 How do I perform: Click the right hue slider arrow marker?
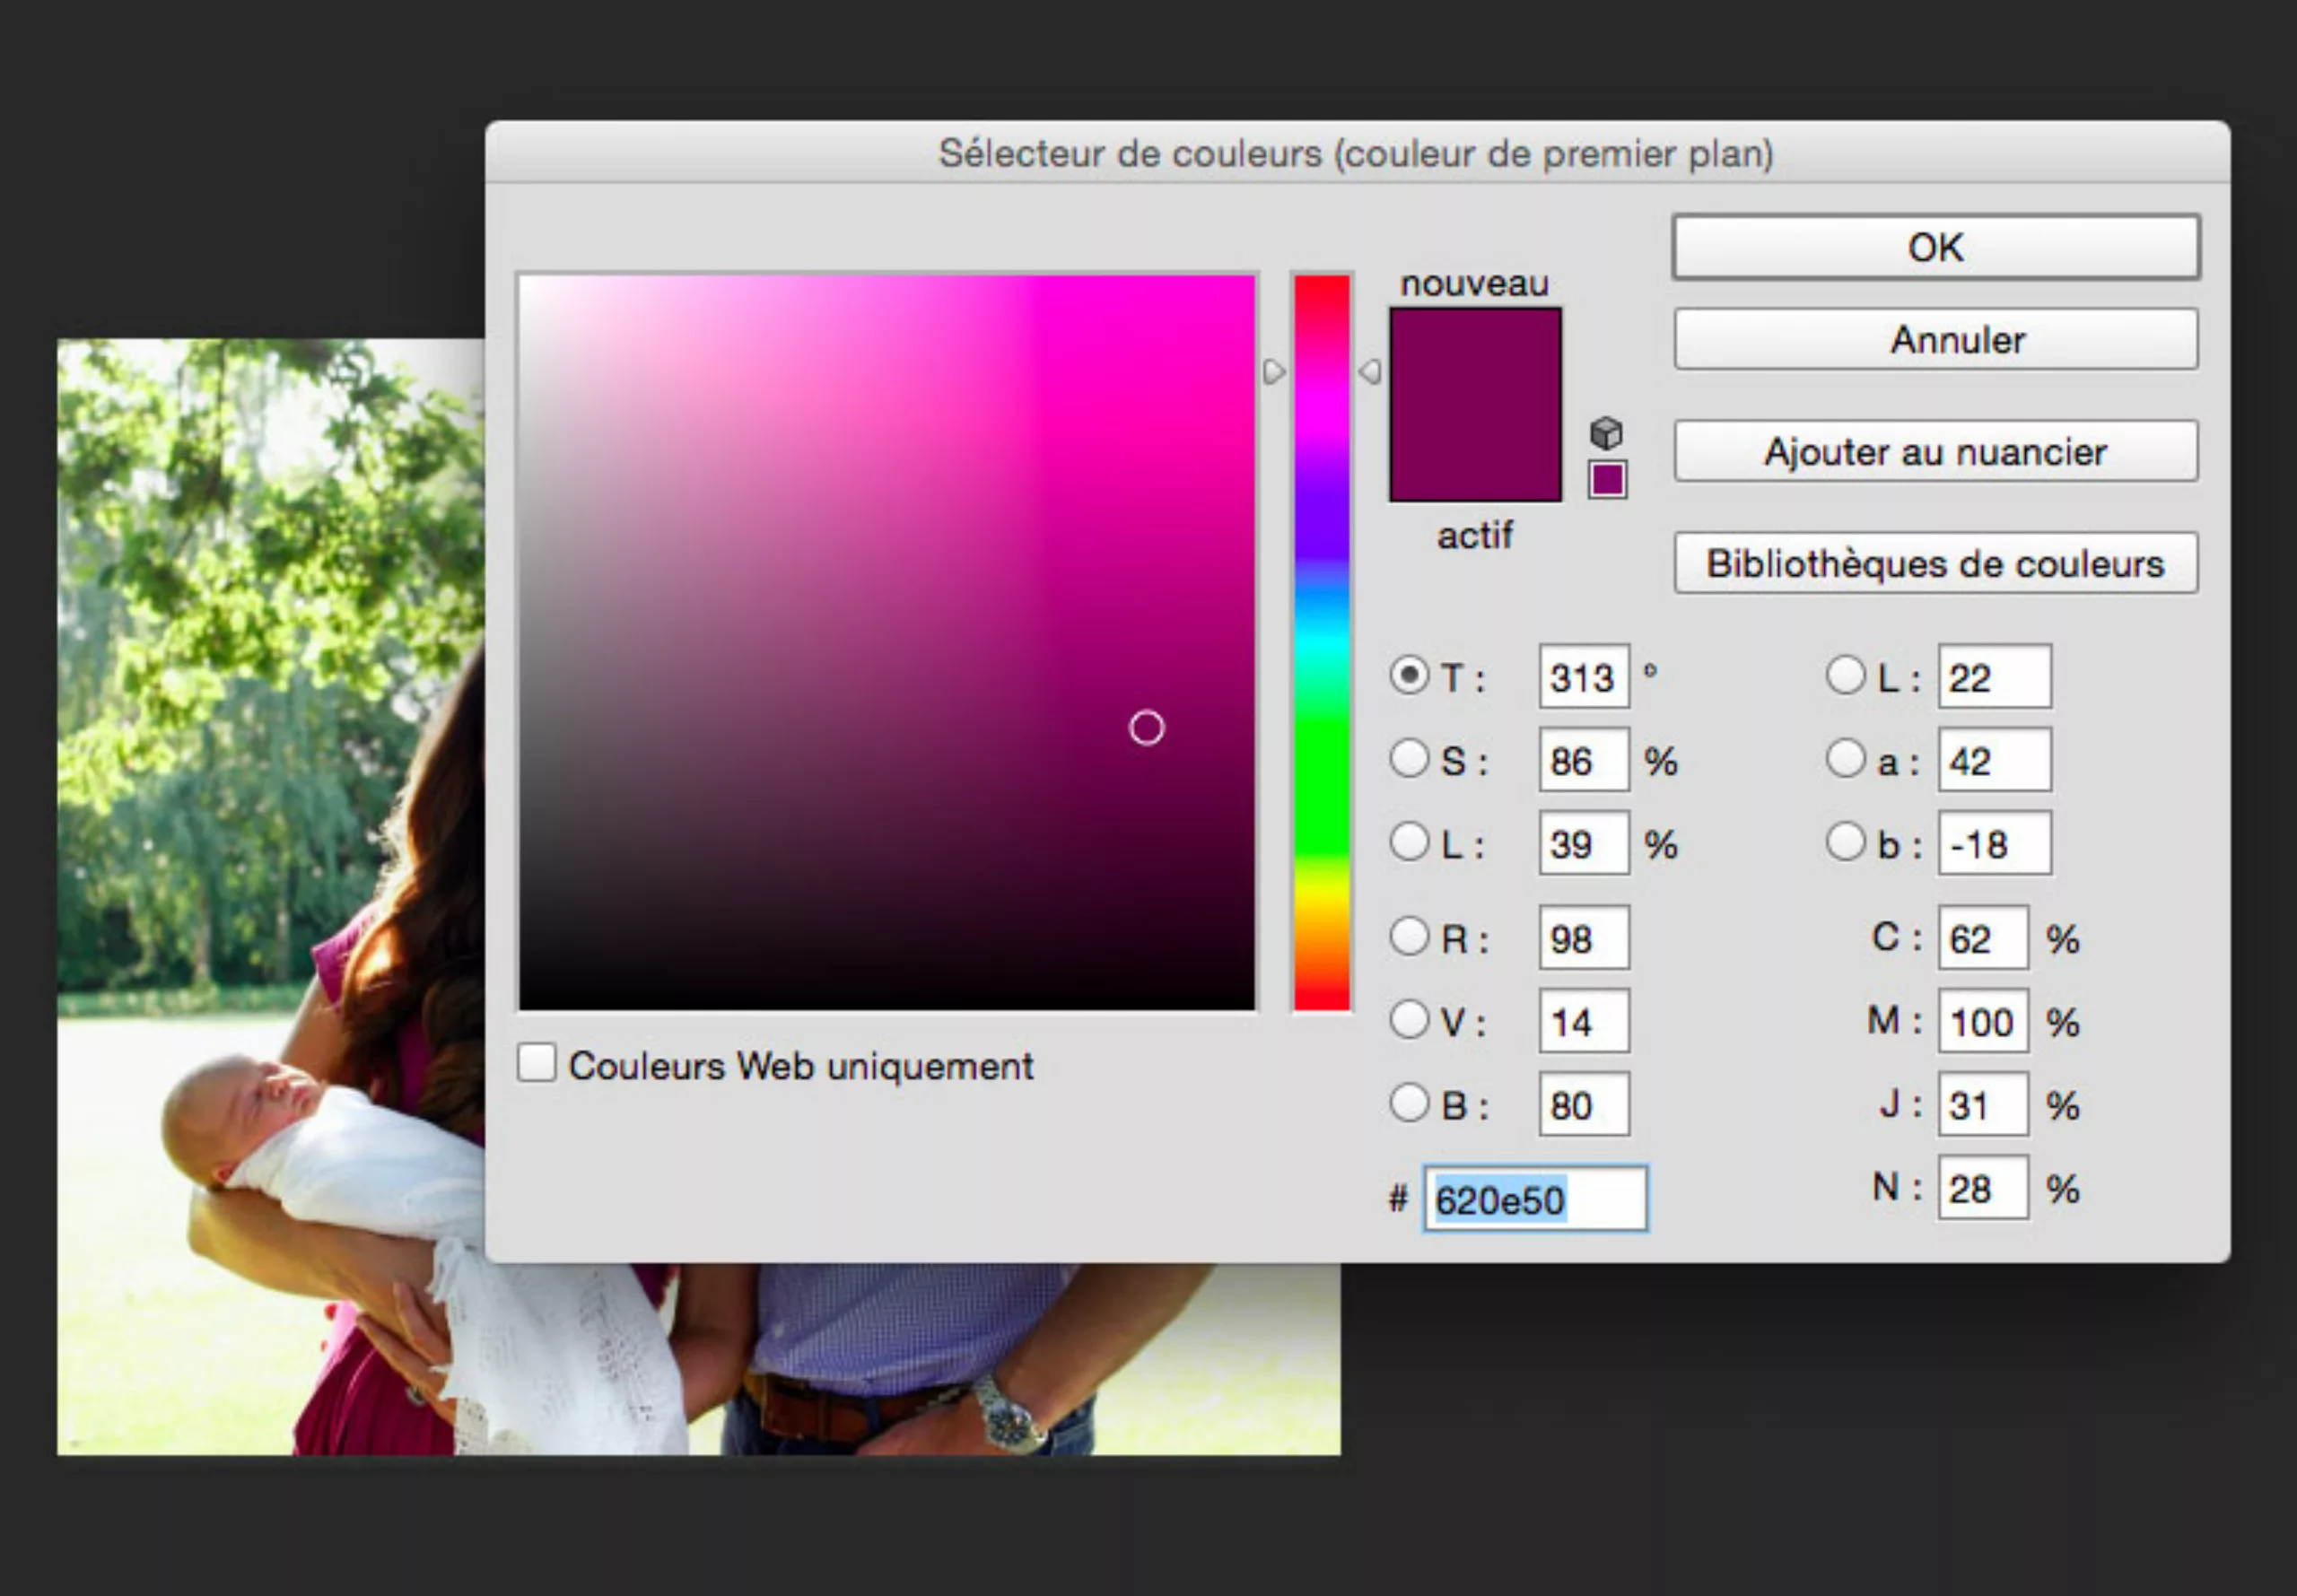pos(1370,372)
